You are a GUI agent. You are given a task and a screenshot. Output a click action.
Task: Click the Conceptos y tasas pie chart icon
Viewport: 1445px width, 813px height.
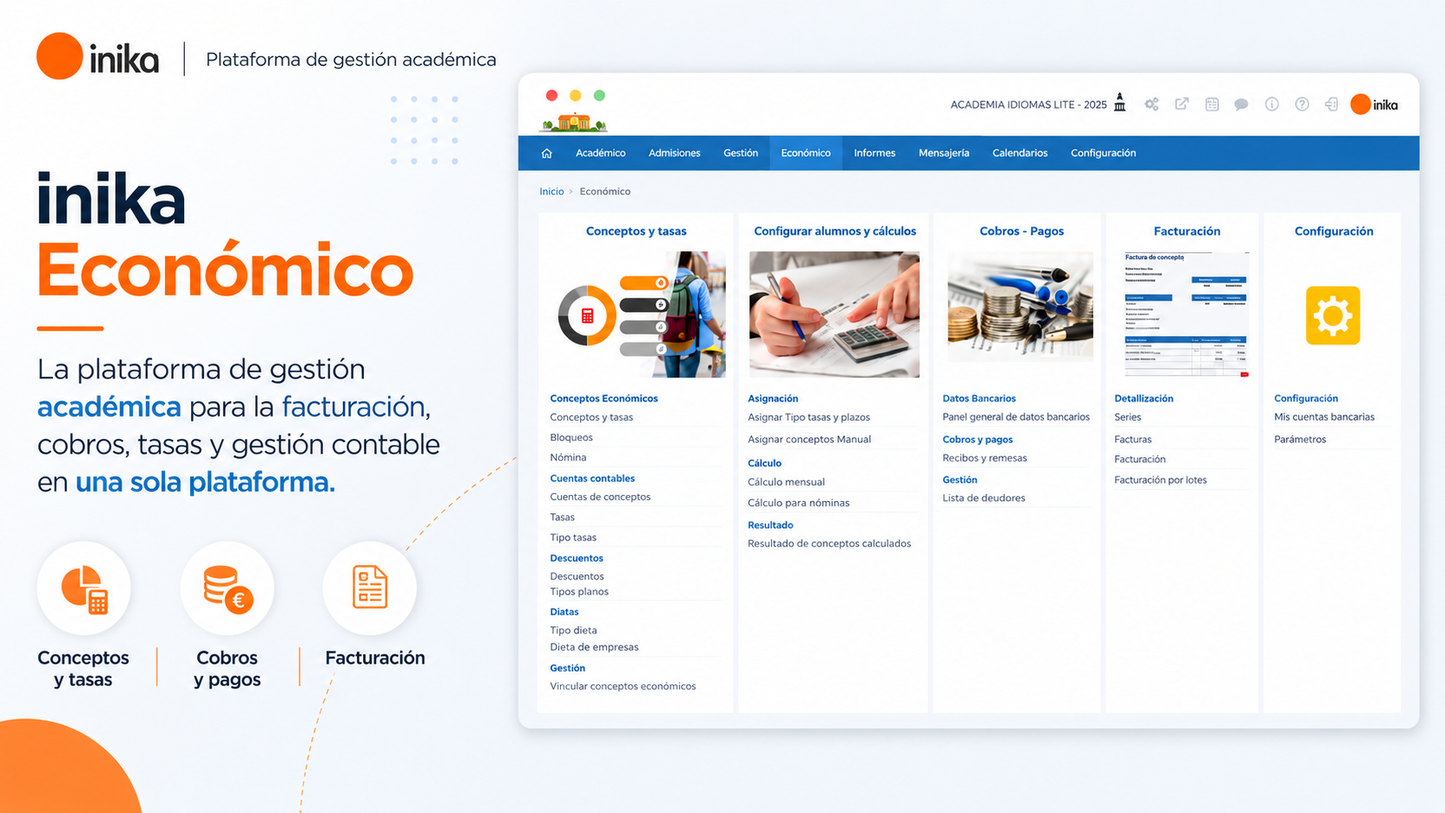[84, 588]
